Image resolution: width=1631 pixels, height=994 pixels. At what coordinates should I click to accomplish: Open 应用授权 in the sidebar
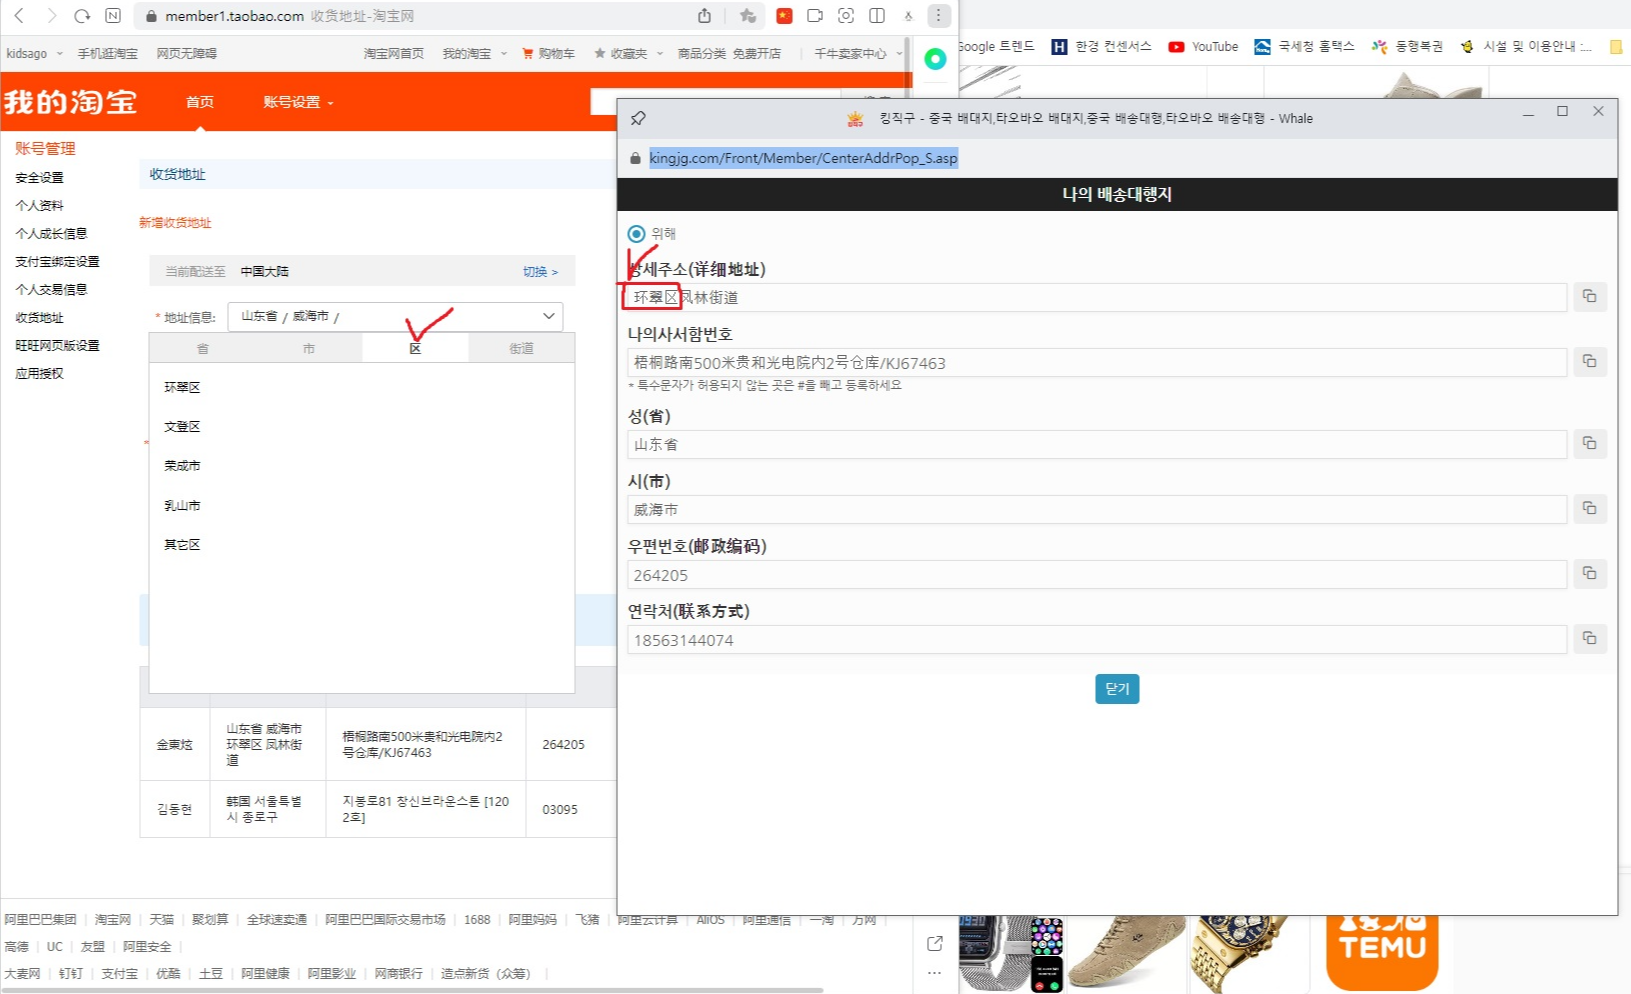[39, 374]
